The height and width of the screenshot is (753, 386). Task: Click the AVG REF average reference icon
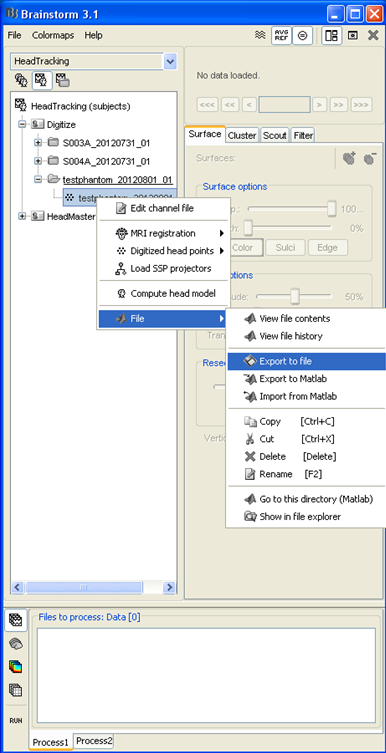click(x=281, y=36)
